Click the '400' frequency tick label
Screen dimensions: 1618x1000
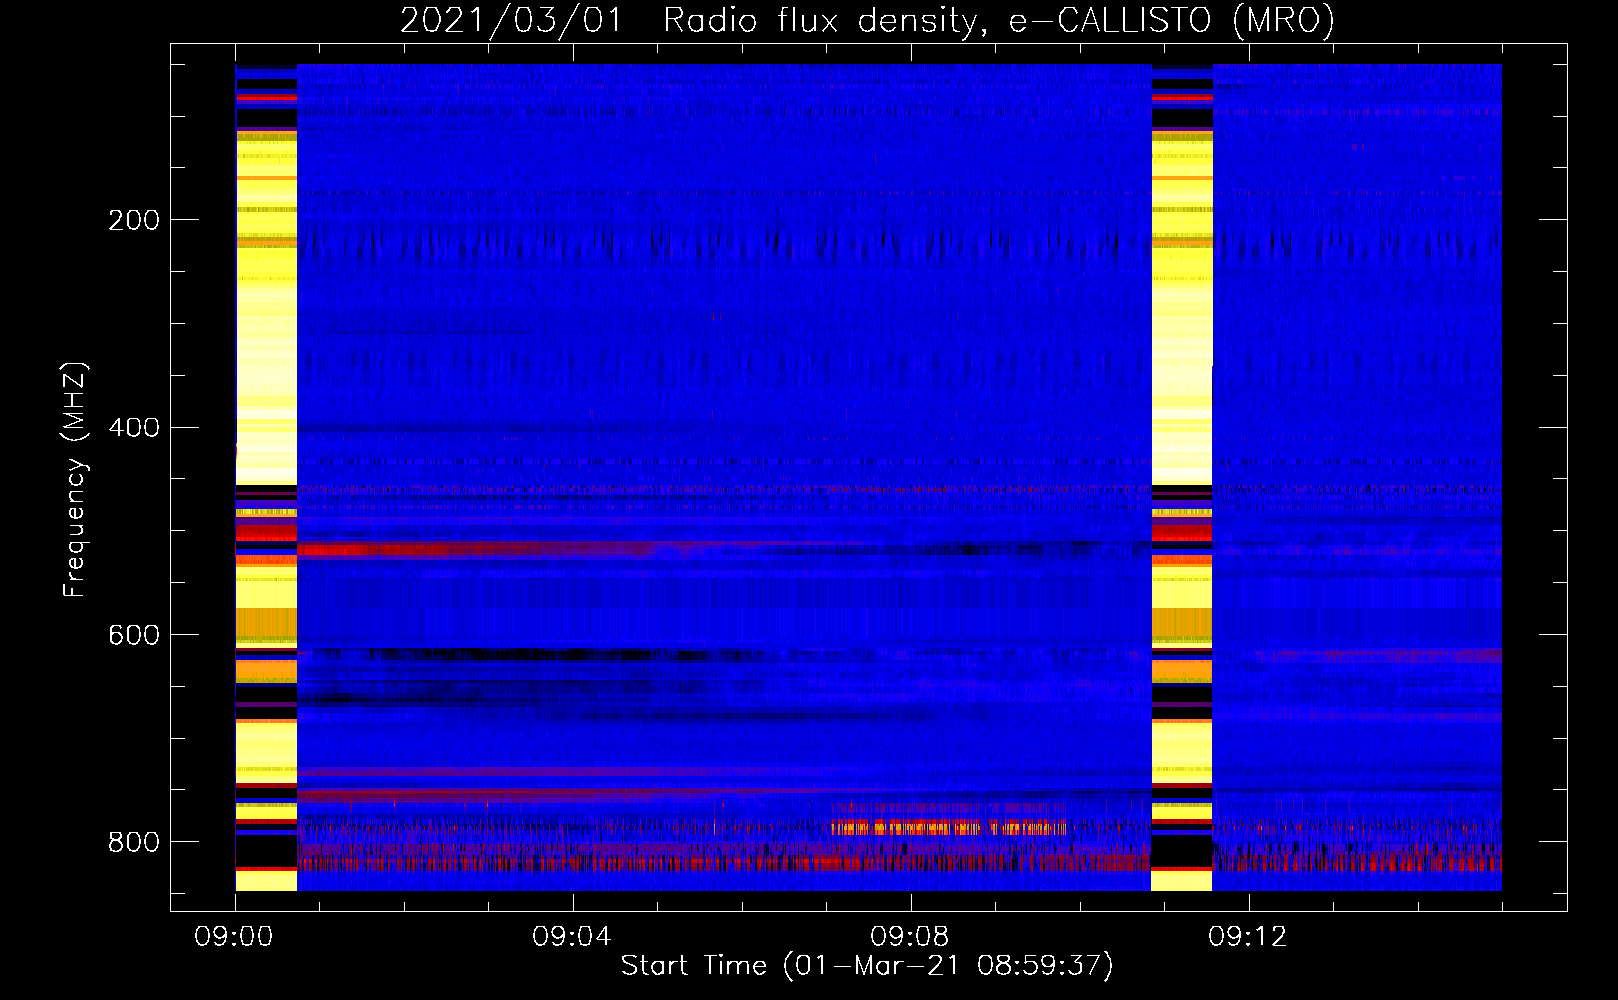[x=134, y=428]
